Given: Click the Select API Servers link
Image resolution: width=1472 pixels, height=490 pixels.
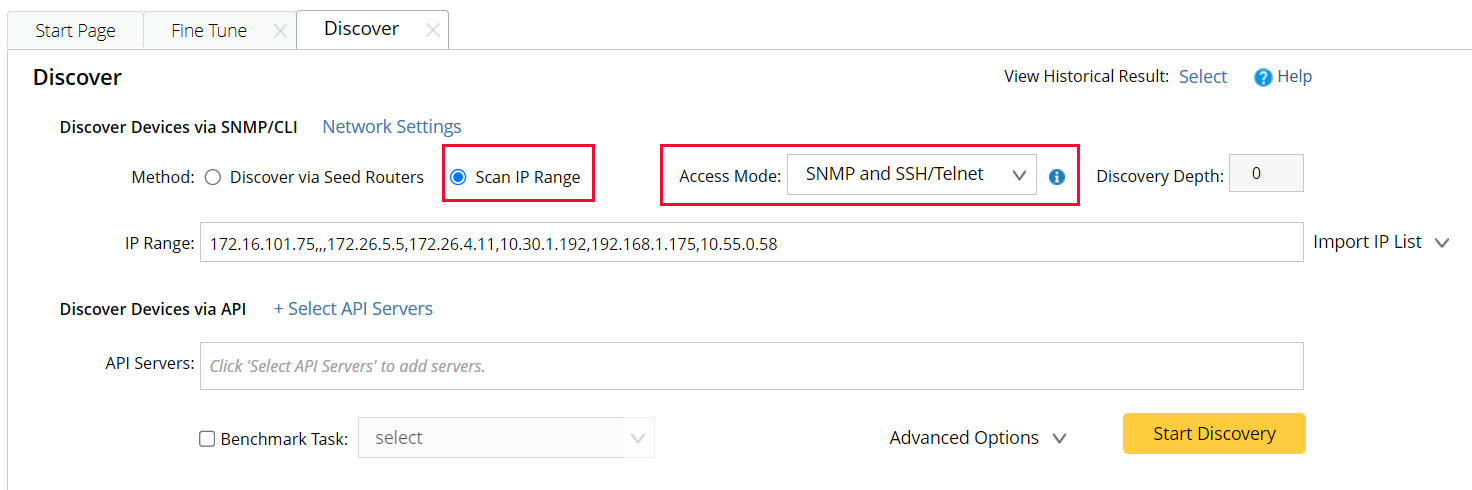Looking at the screenshot, I should point(353,309).
